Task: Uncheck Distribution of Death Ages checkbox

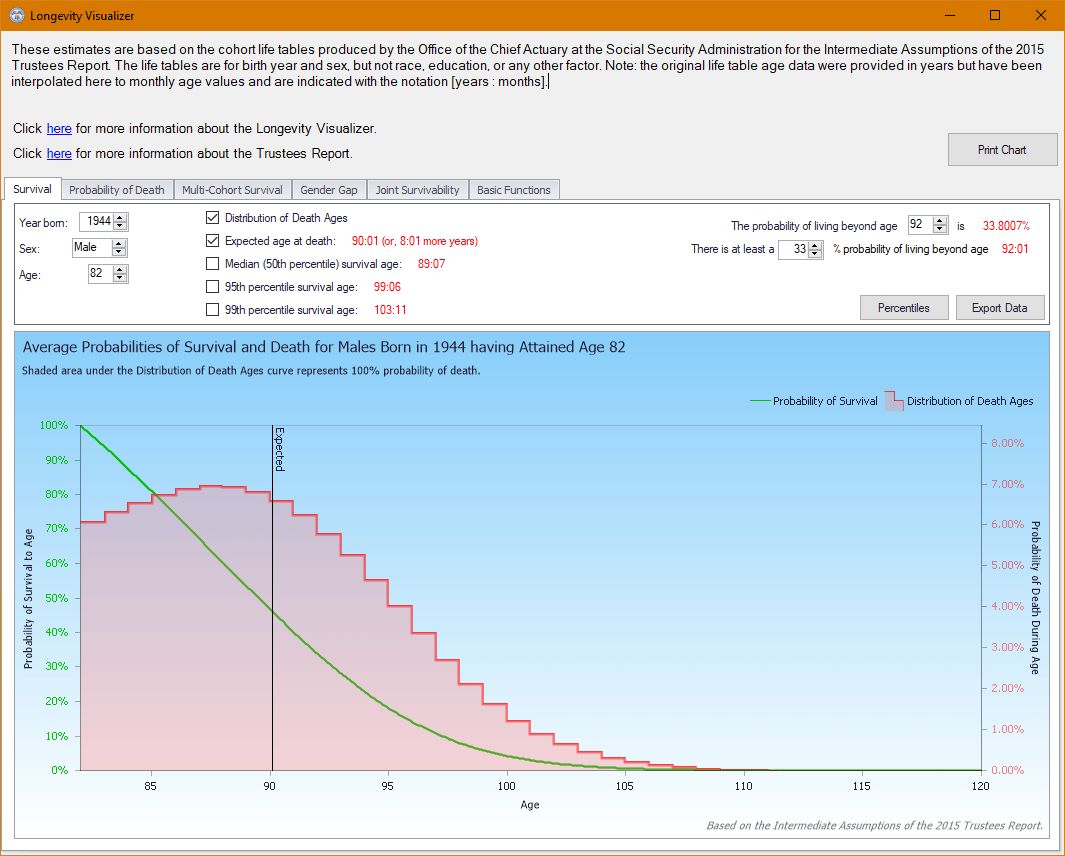Action: 213,217
